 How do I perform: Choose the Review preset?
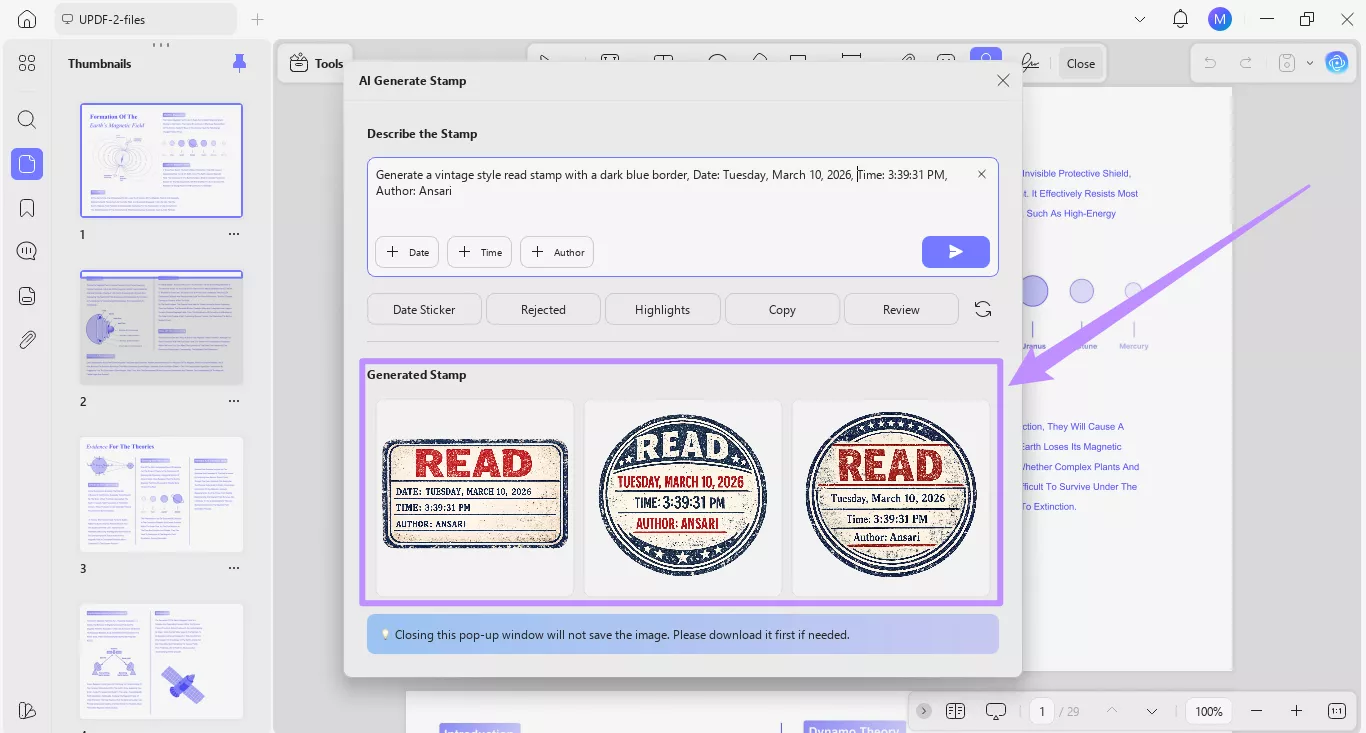click(901, 309)
